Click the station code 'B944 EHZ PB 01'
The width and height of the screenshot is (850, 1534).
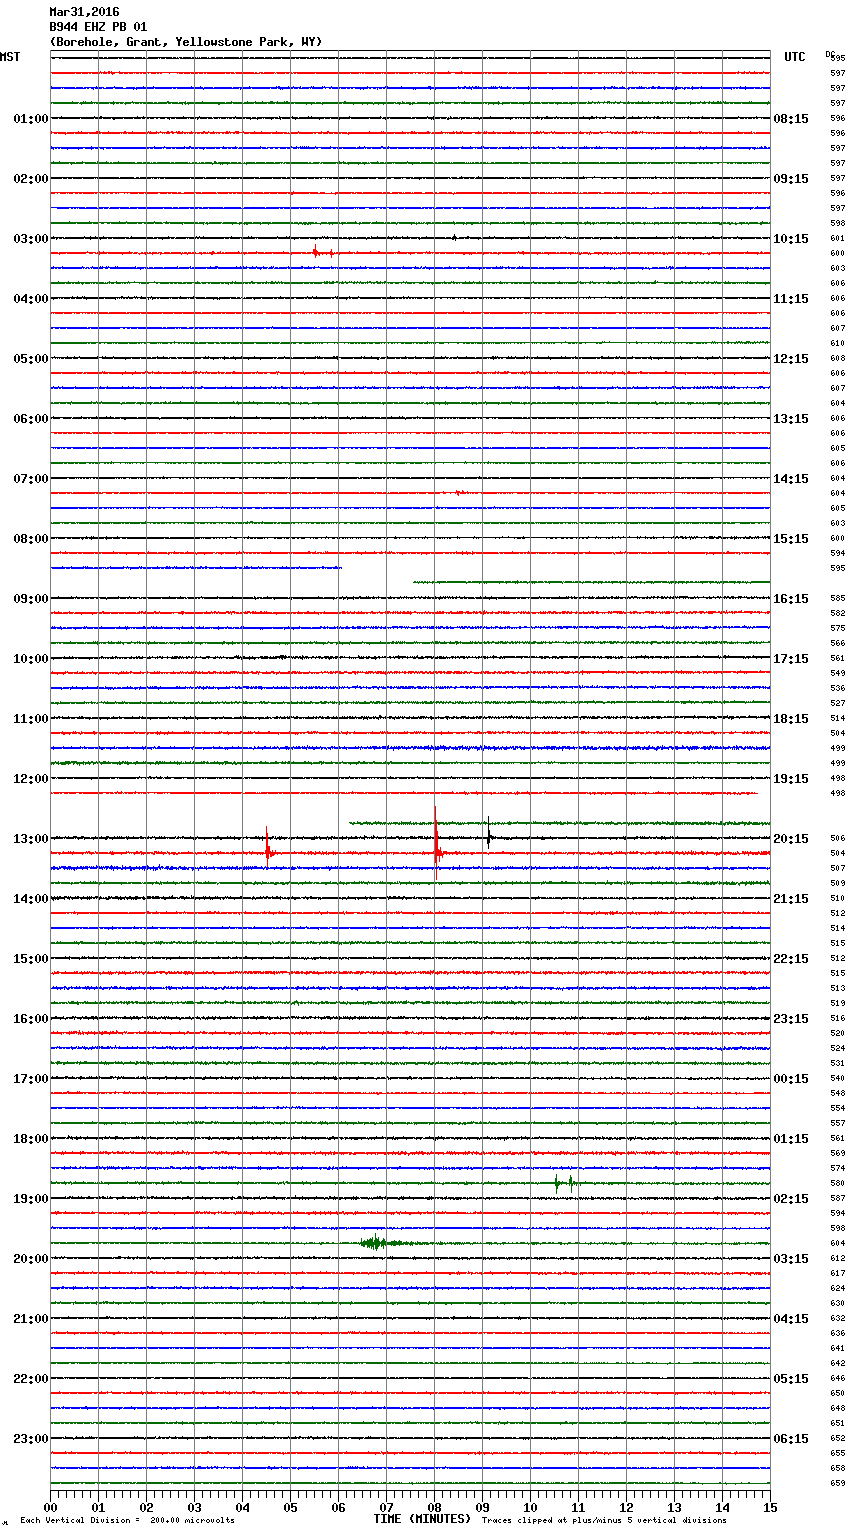click(x=98, y=27)
